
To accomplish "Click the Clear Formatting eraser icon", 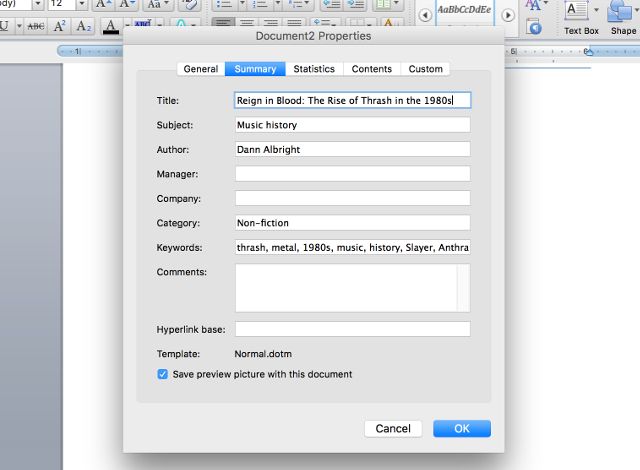I will tap(189, 4).
